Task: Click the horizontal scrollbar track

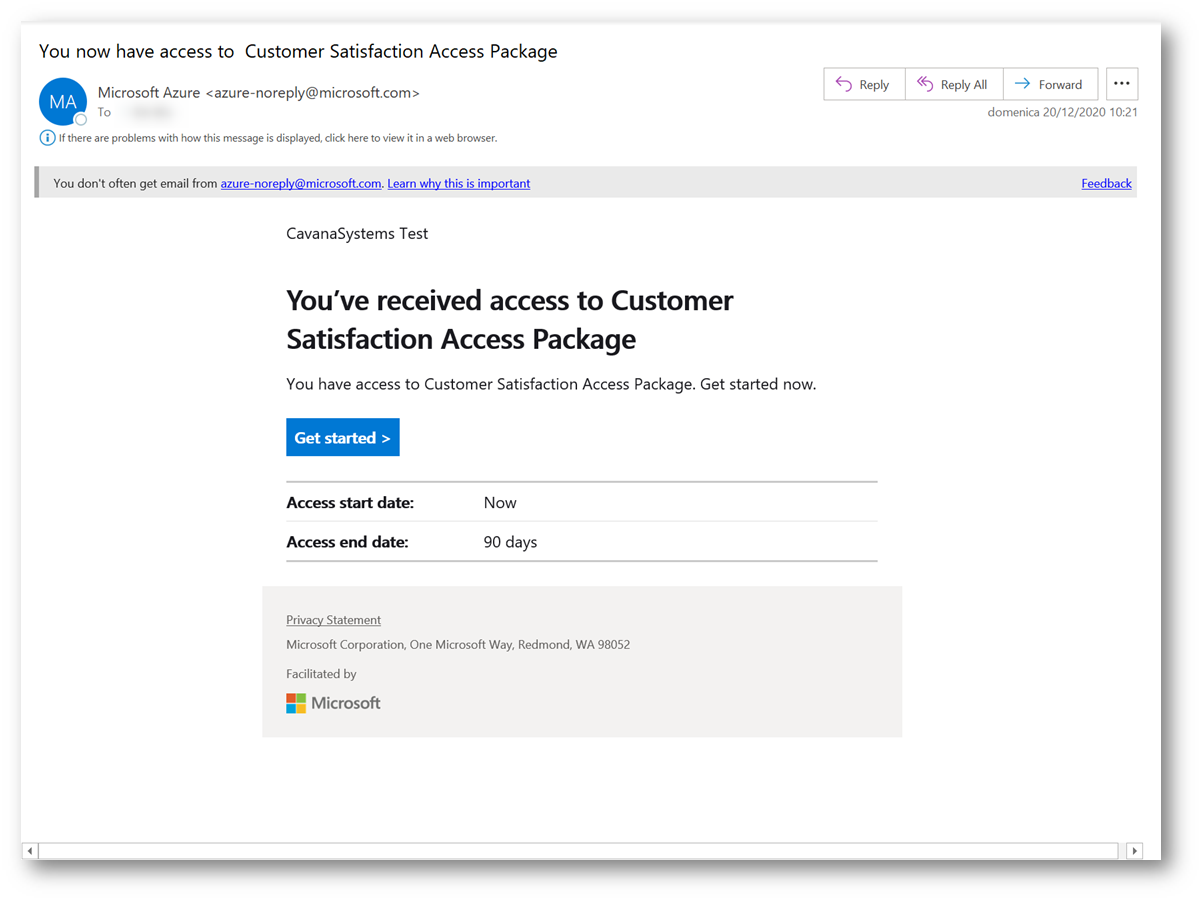Action: [x=578, y=851]
